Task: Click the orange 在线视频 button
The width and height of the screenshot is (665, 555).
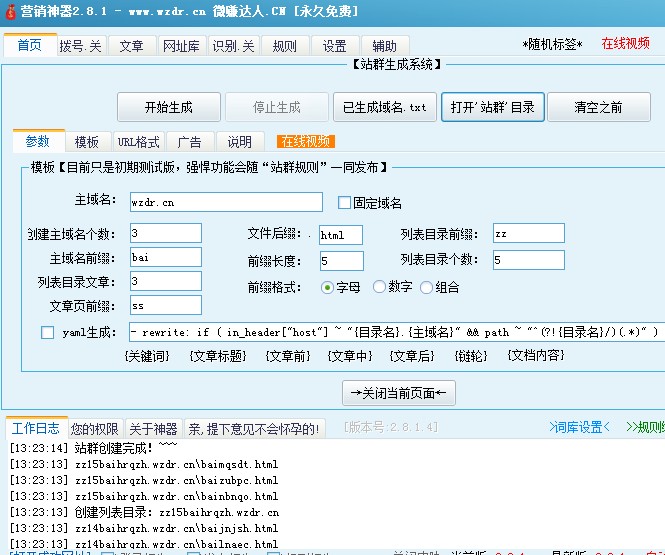Action: tap(306, 142)
